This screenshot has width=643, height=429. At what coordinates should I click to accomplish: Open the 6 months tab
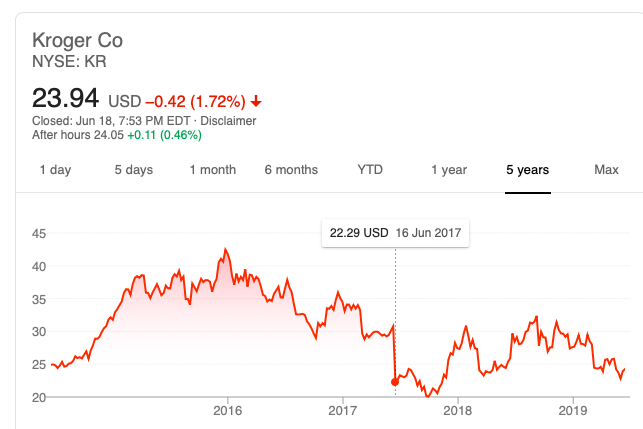point(291,170)
